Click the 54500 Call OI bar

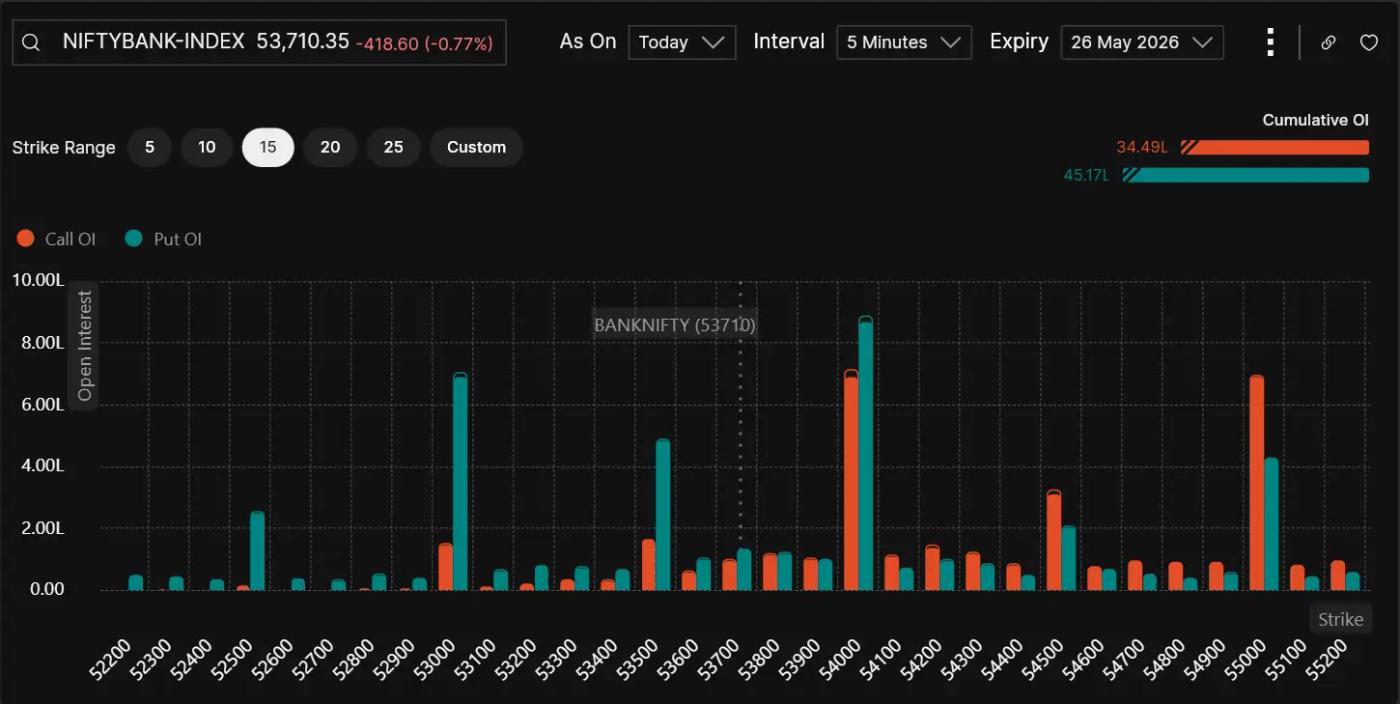point(1054,540)
